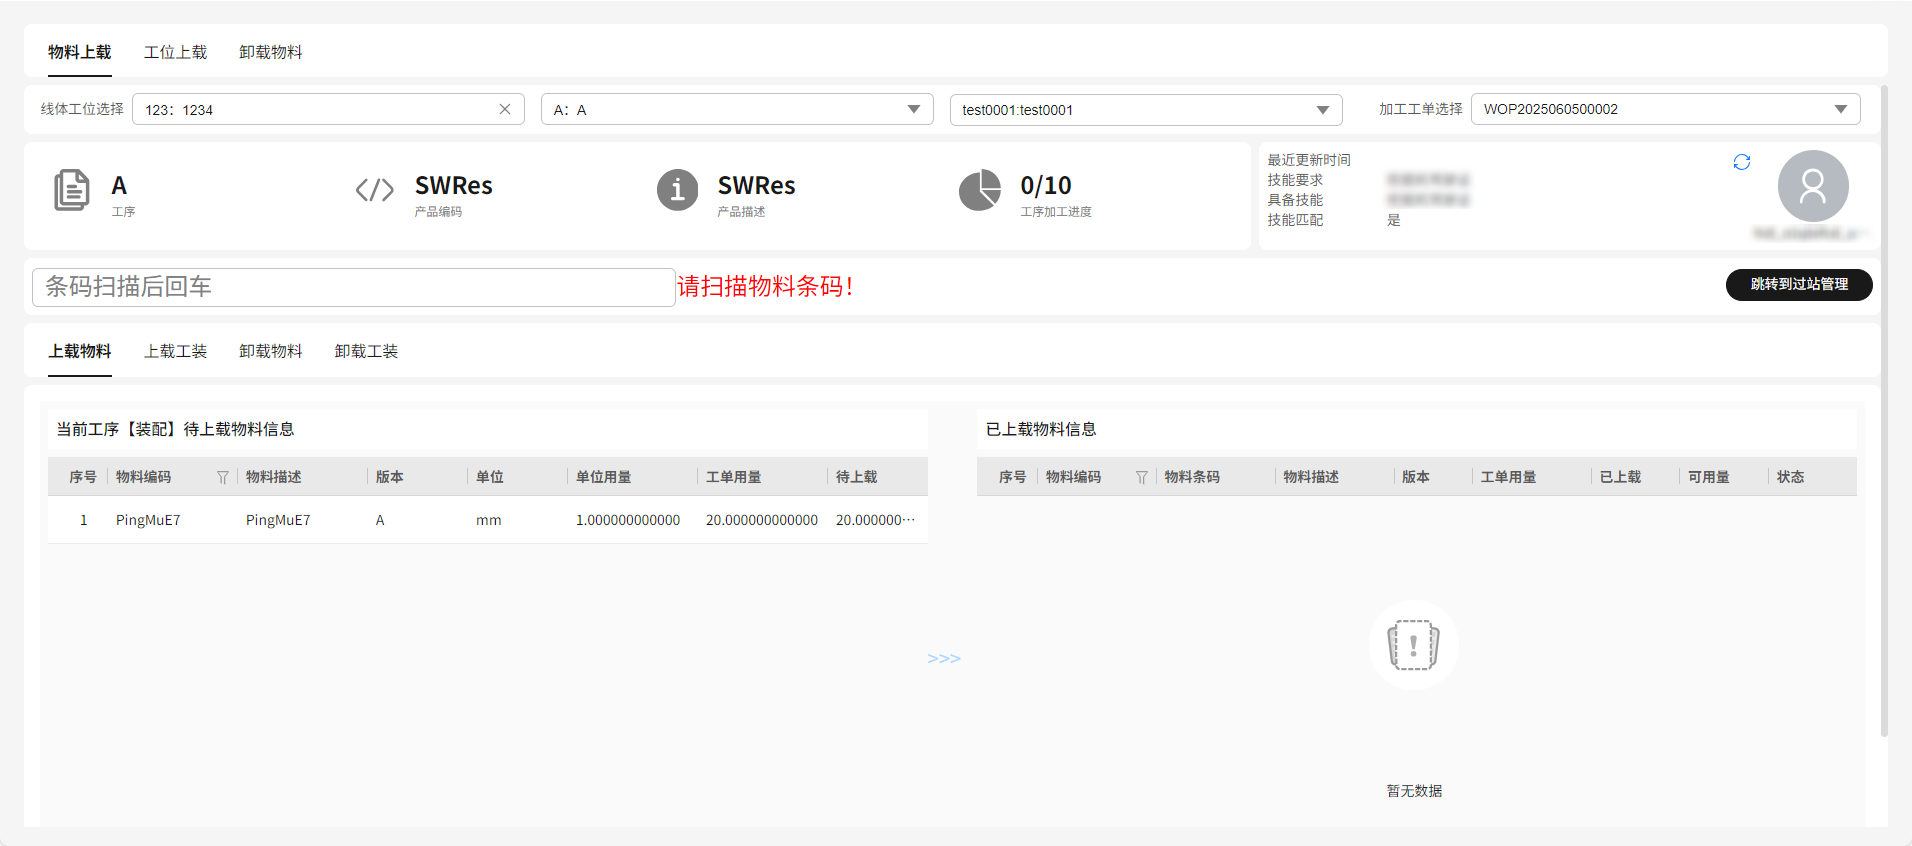1912x846 pixels.
Task: Click the 待上载 column header
Action: tap(857, 477)
